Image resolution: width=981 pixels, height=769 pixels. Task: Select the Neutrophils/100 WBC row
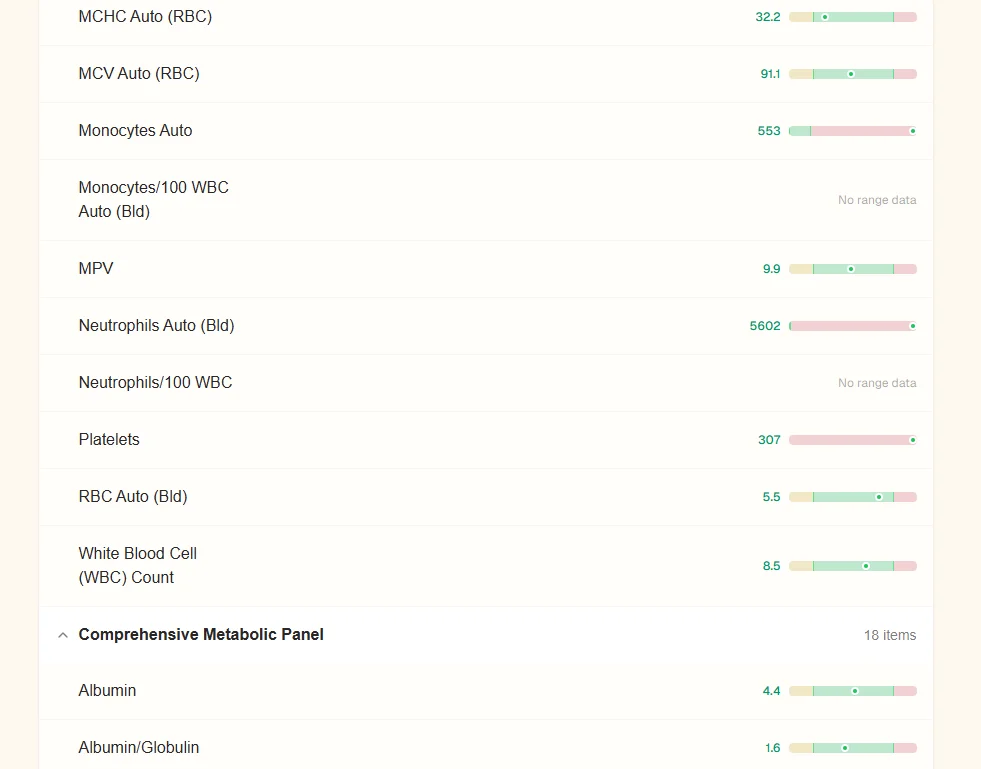click(486, 383)
